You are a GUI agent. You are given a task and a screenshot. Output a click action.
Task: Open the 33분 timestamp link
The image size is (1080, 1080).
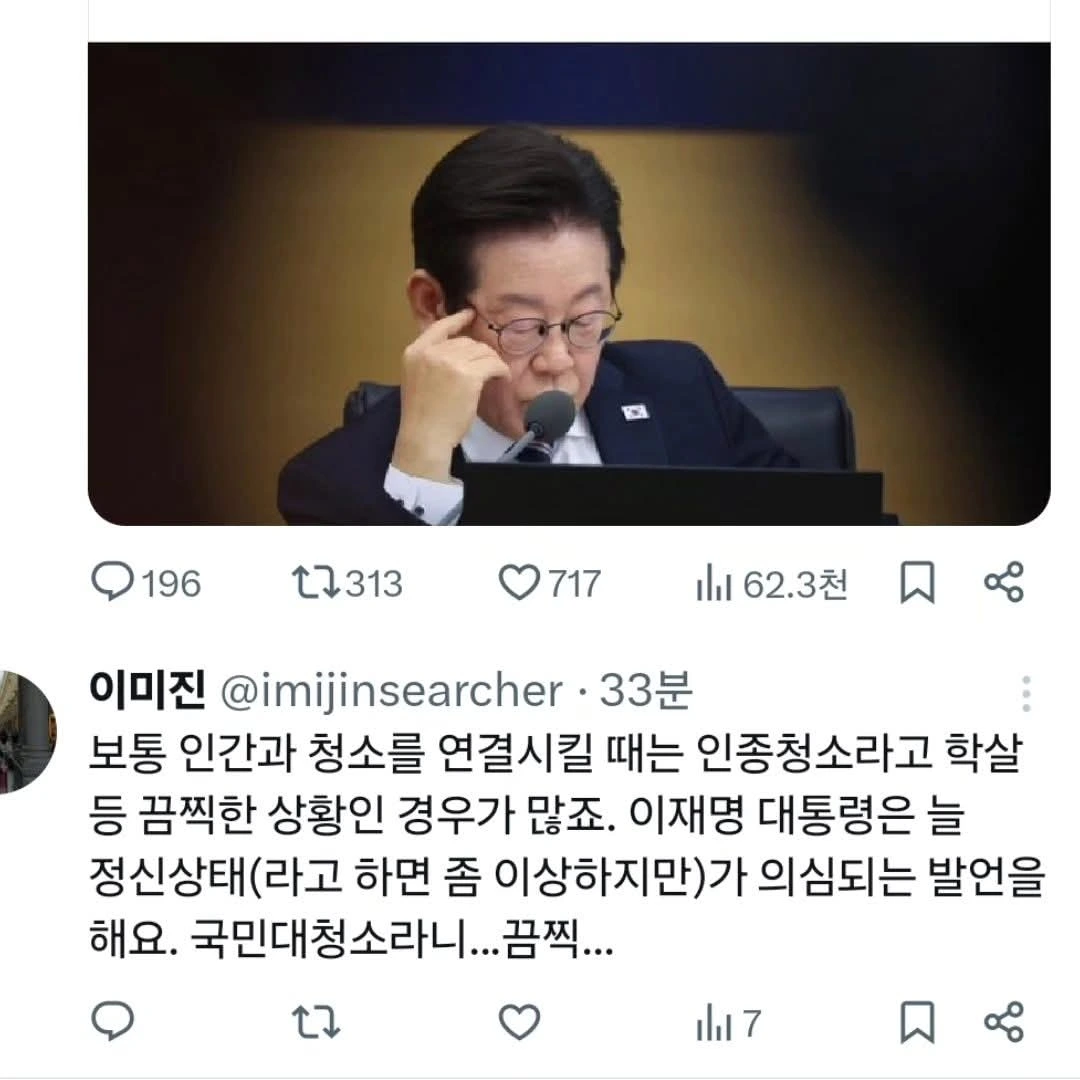pyautogui.click(x=645, y=690)
